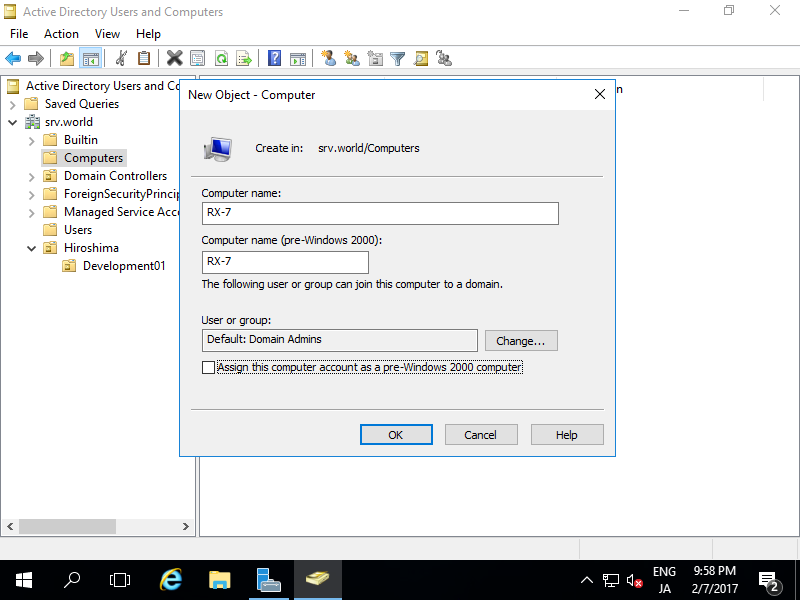Screen dimensions: 800x600
Task: Open the Action menu
Action: (61, 34)
